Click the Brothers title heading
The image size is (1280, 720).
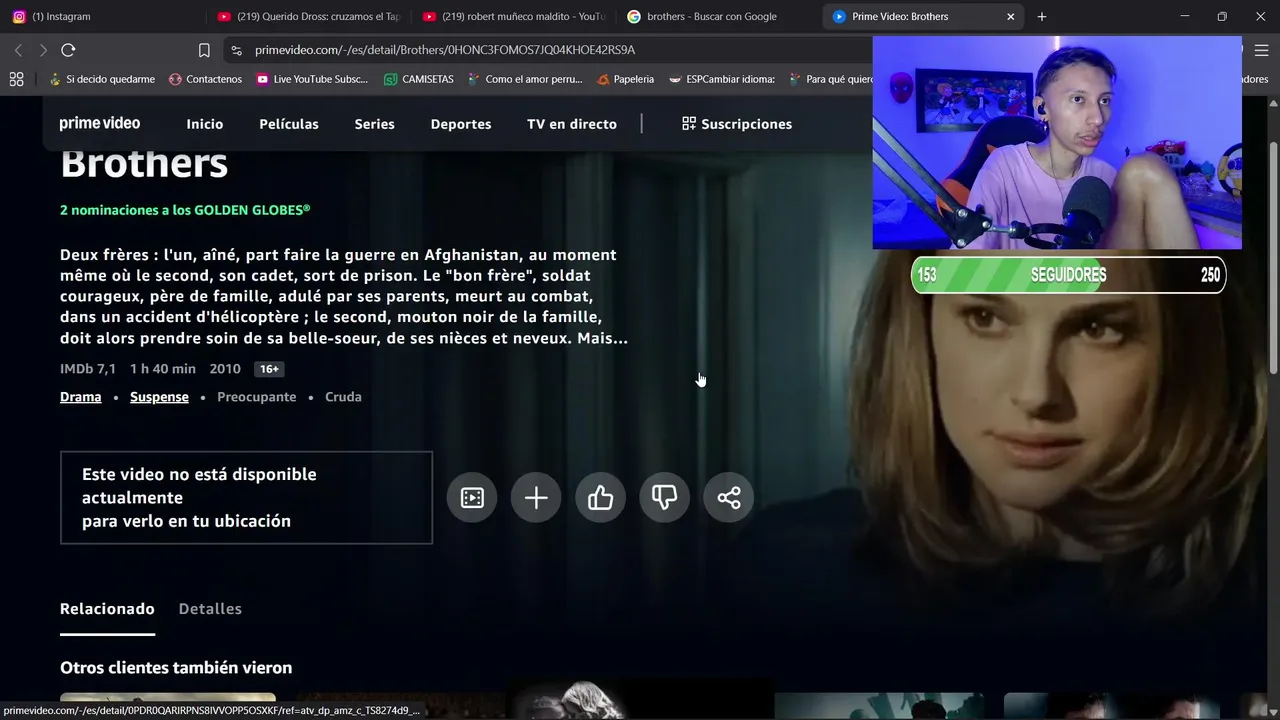(144, 163)
